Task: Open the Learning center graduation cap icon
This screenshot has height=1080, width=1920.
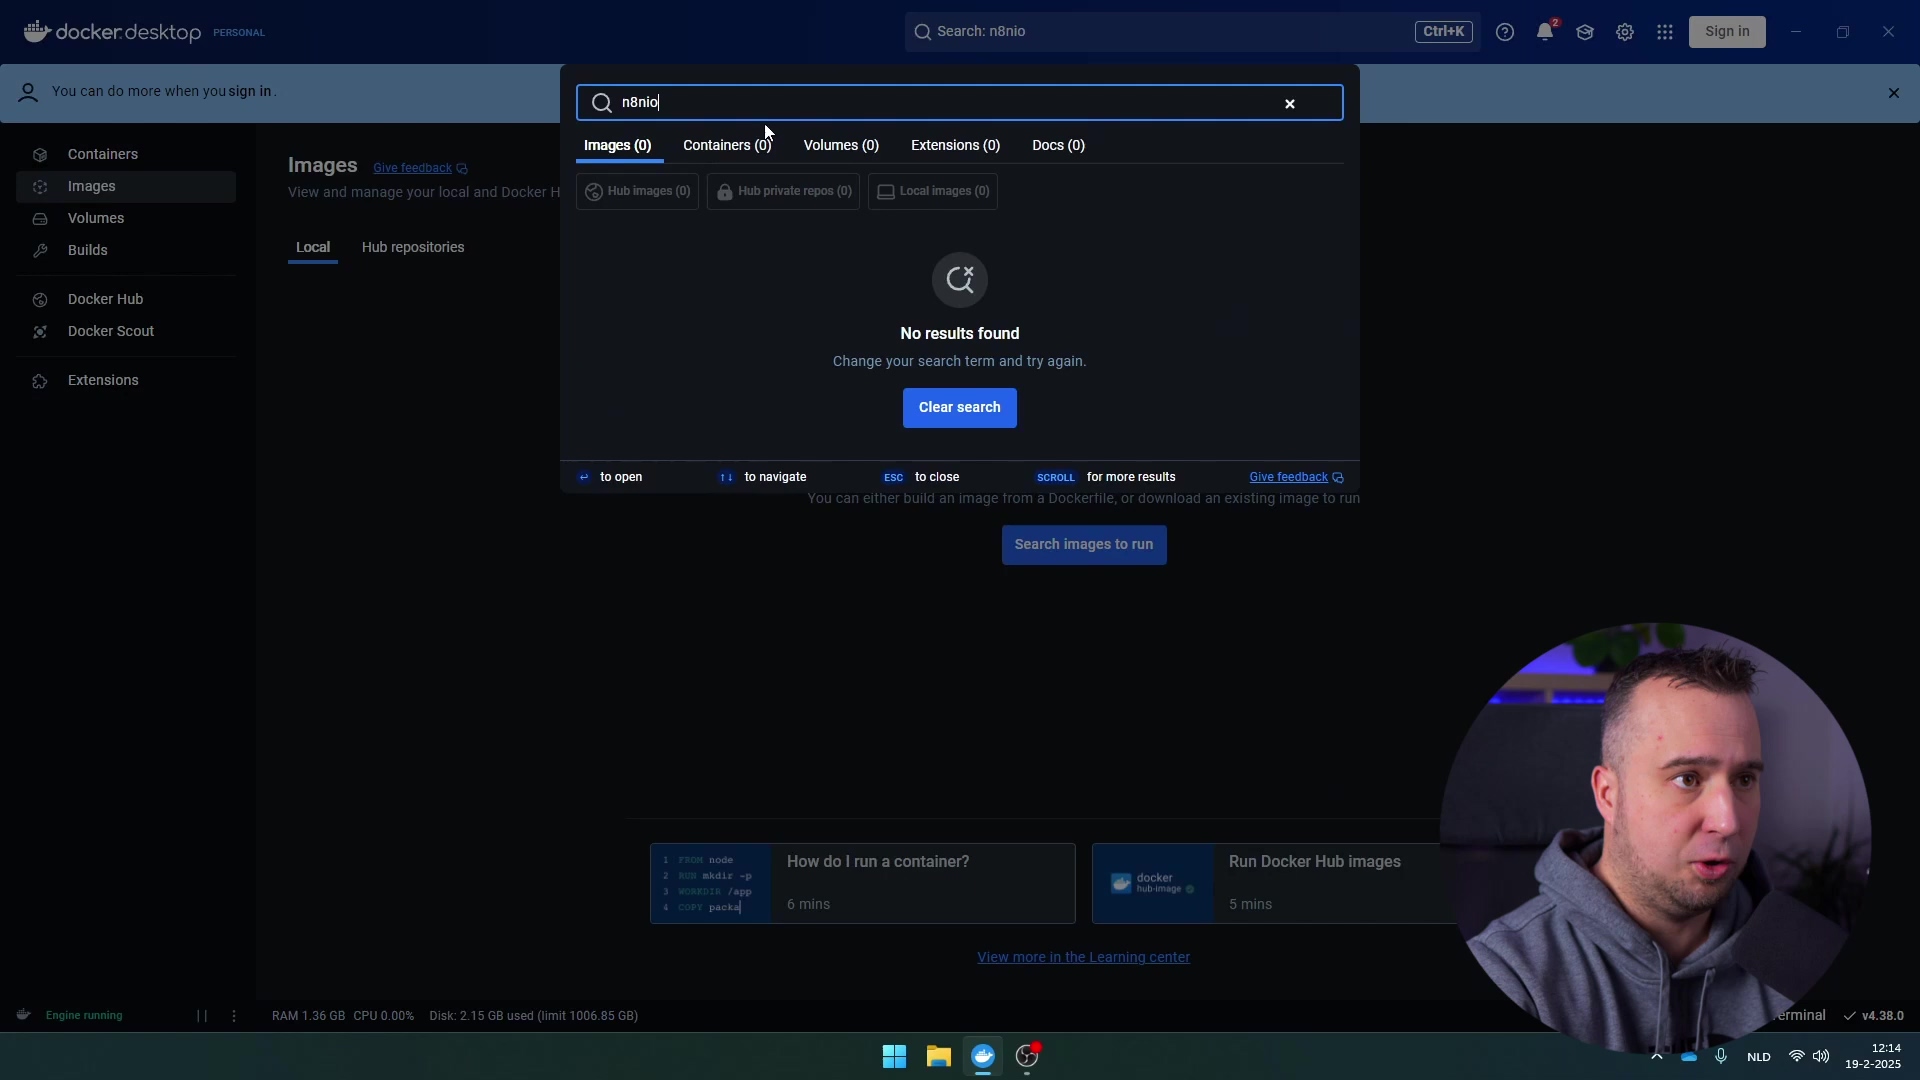Action: click(x=1585, y=32)
